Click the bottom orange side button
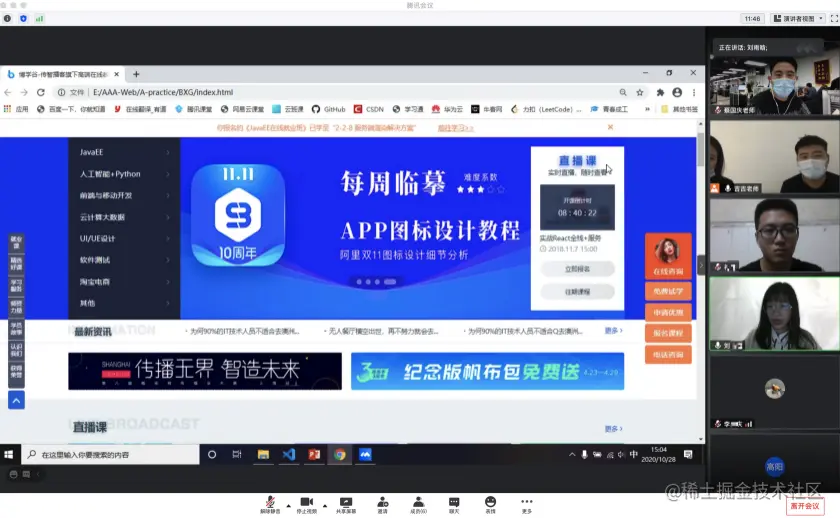This screenshot has width=840, height=518. tap(668, 355)
